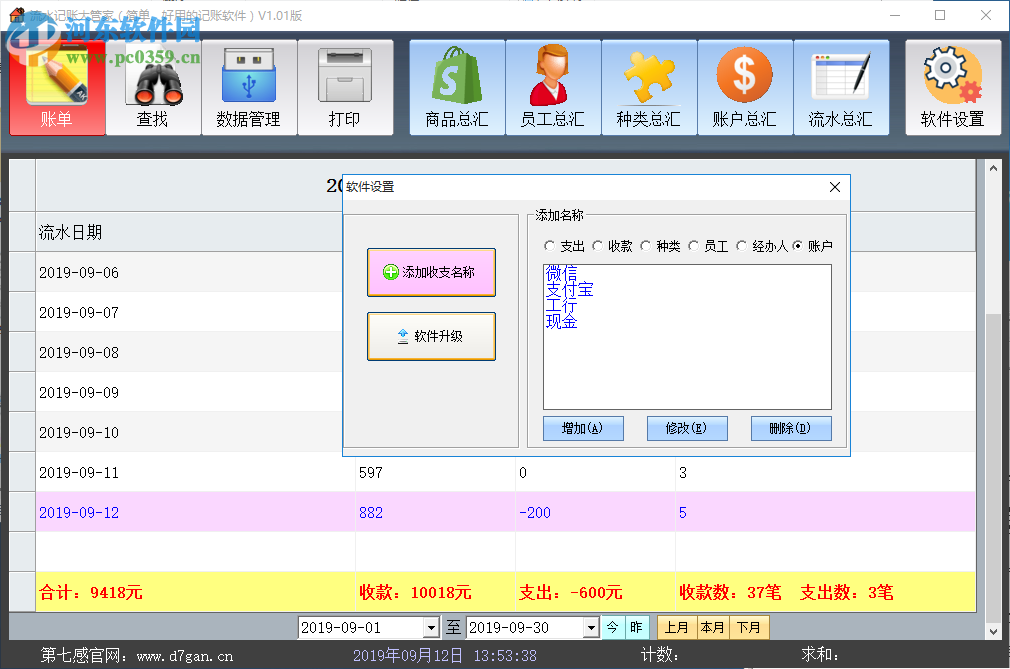Screen dimensions: 1010x669
Task: Click the 合计：9418元 total cell
Action: (x=195, y=592)
